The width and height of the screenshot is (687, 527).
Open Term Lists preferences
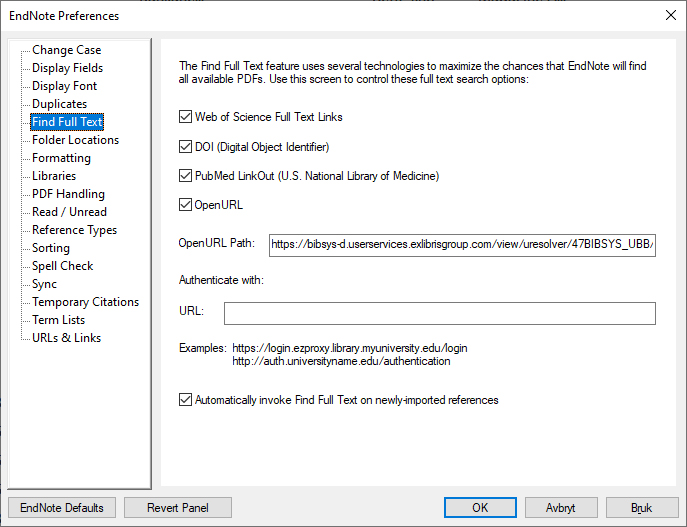[59, 319]
